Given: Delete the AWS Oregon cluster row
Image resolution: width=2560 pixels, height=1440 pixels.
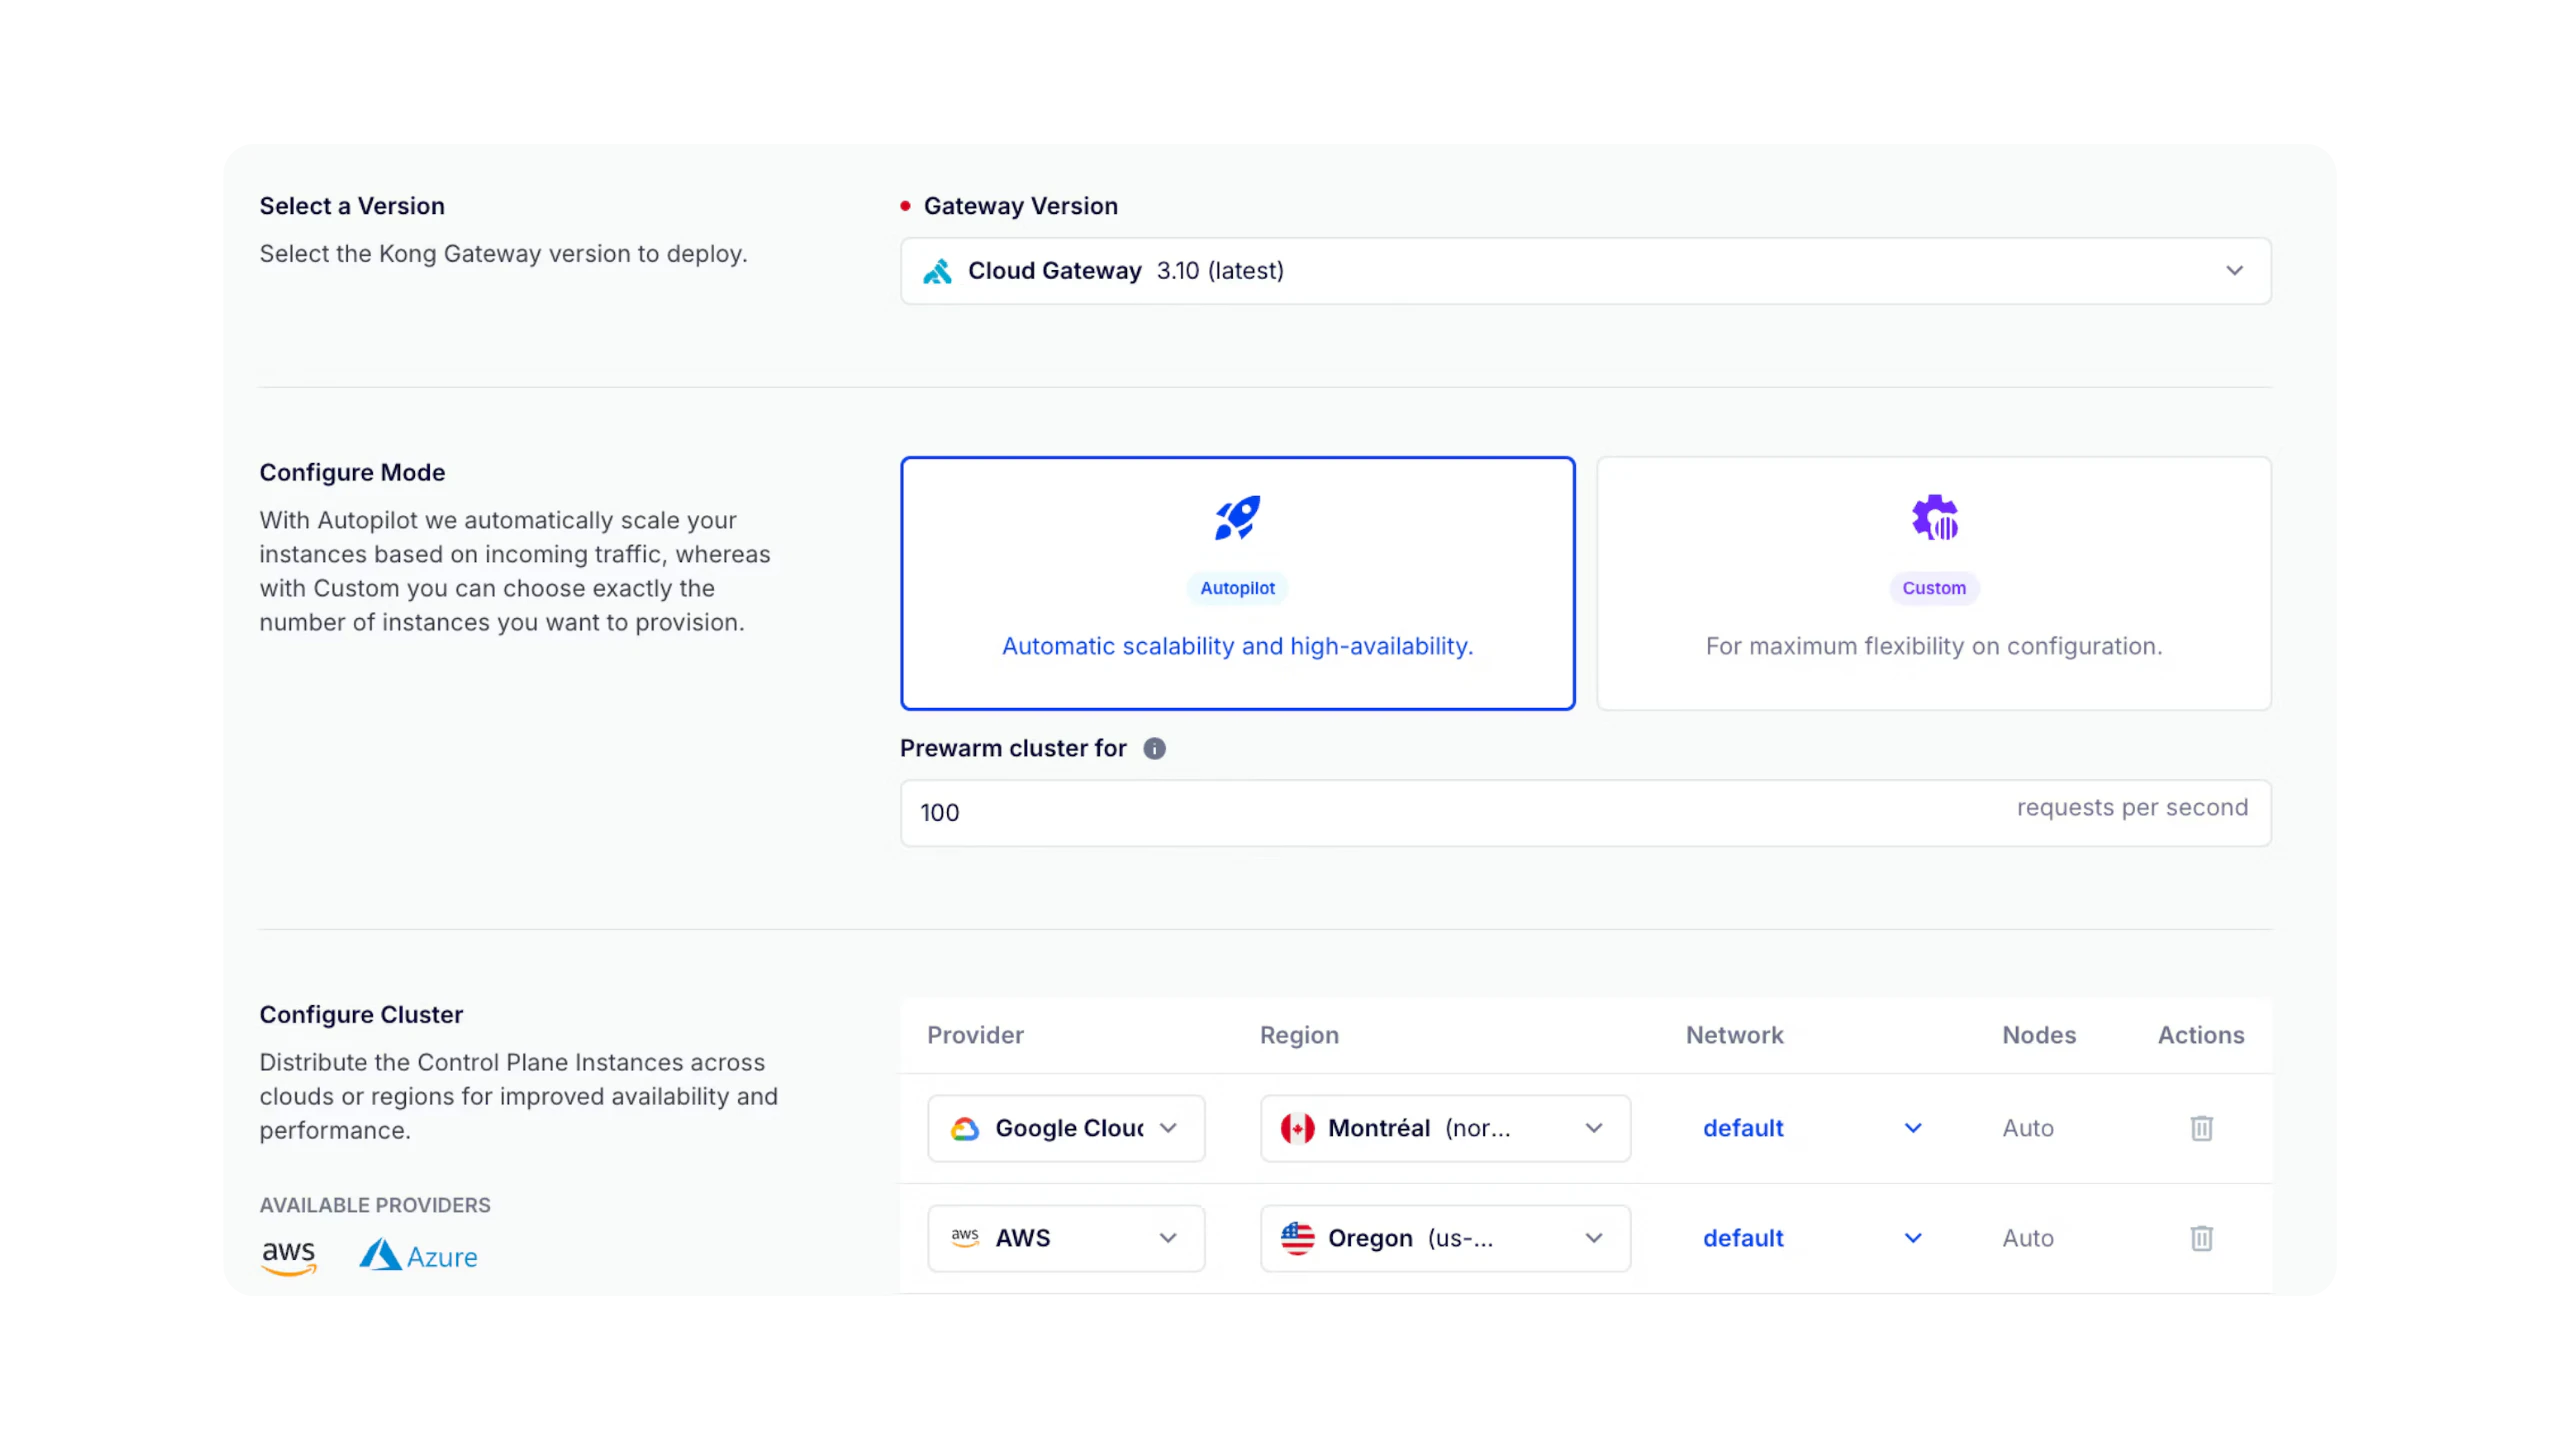Looking at the screenshot, I should pos(2201,1238).
